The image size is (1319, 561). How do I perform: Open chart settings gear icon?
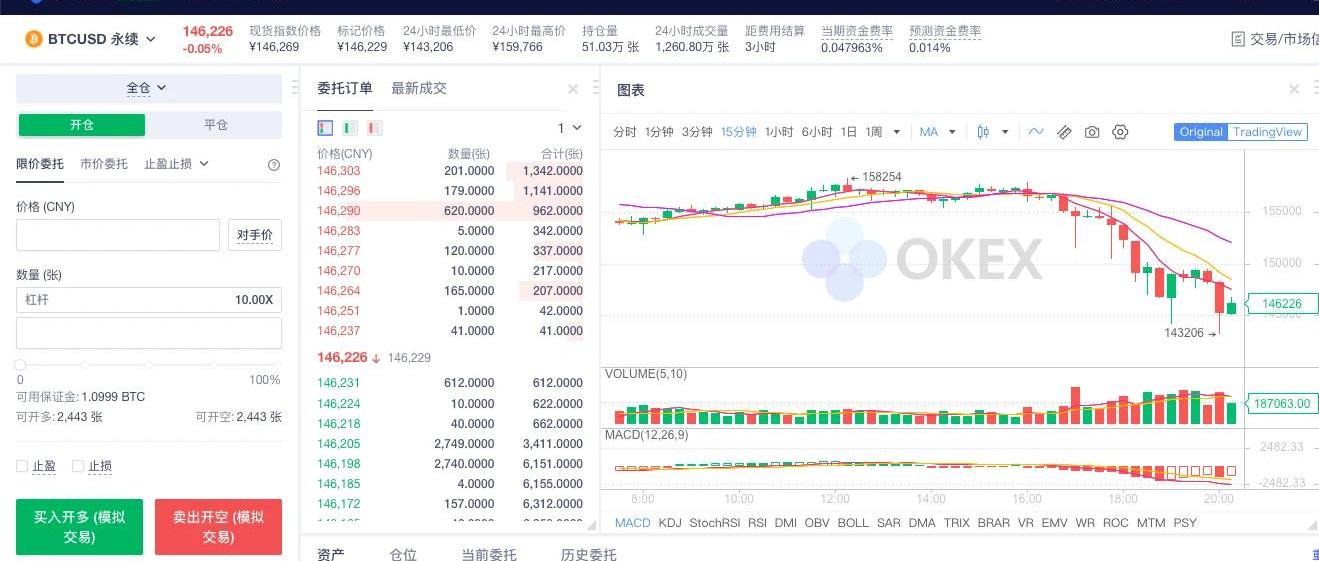click(x=1120, y=132)
